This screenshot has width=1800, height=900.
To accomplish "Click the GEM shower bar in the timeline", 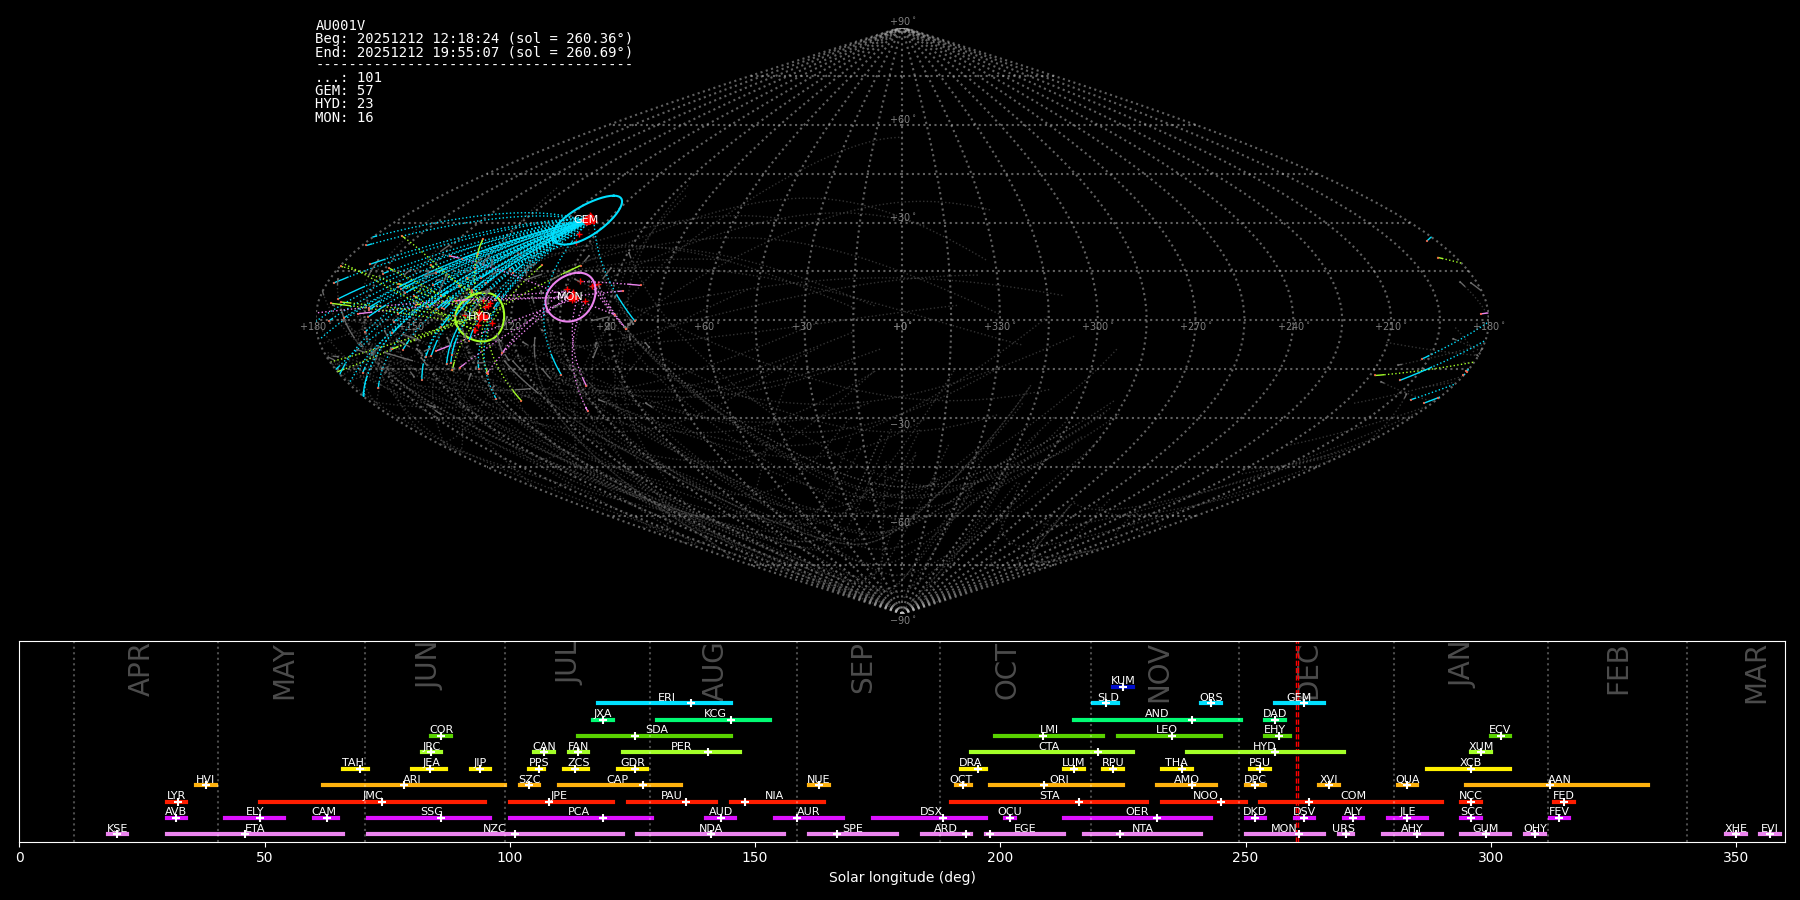I will tap(1299, 703).
